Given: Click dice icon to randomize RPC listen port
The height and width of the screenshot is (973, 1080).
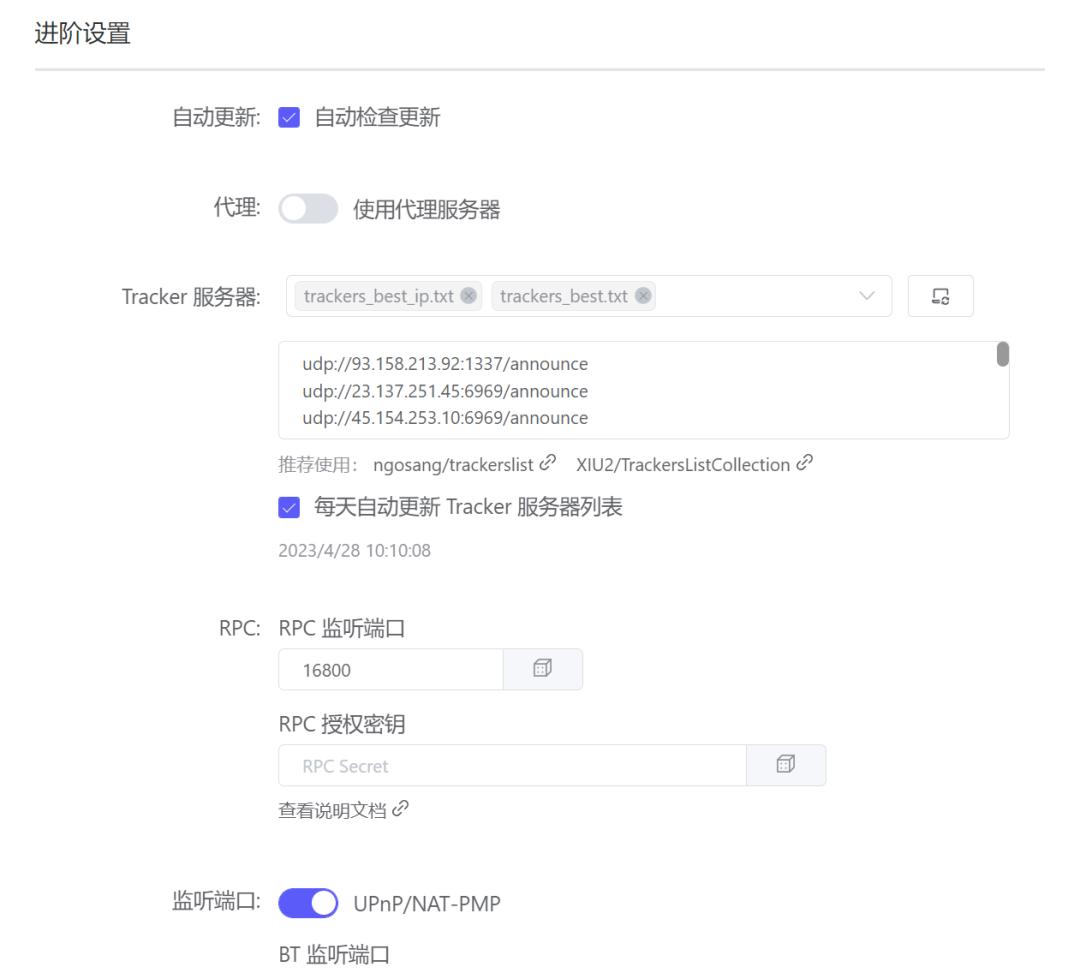Looking at the screenshot, I should (x=542, y=669).
